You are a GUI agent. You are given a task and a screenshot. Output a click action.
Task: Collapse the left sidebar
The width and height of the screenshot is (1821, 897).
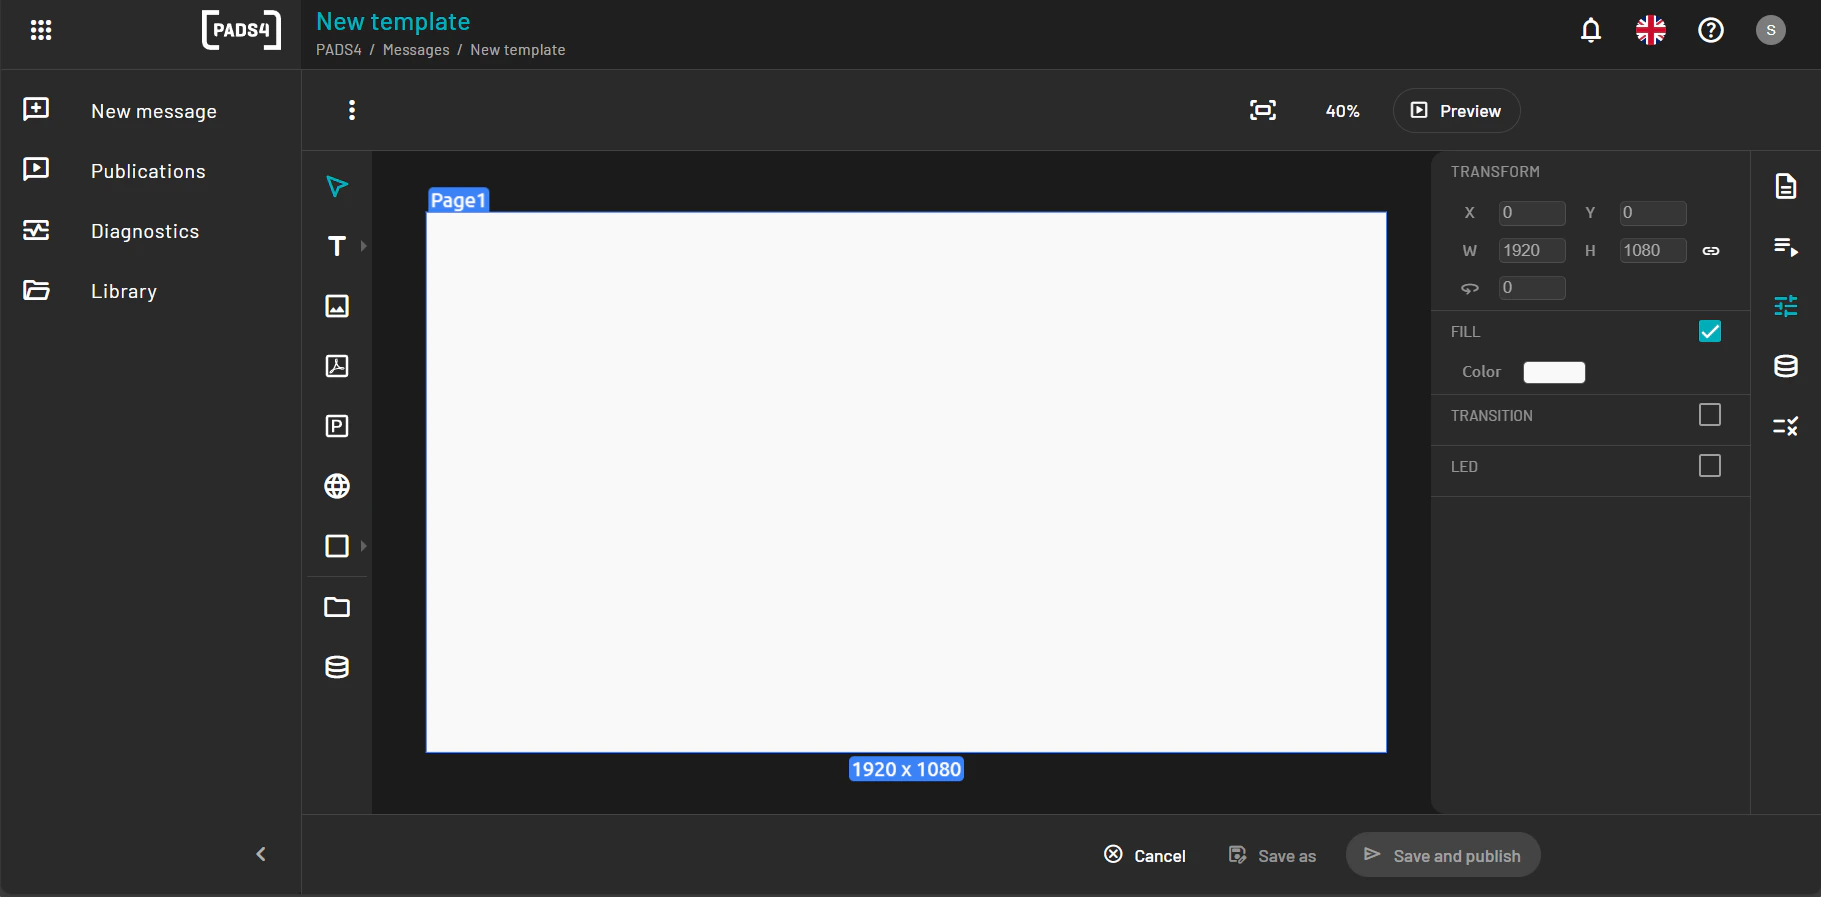261,854
